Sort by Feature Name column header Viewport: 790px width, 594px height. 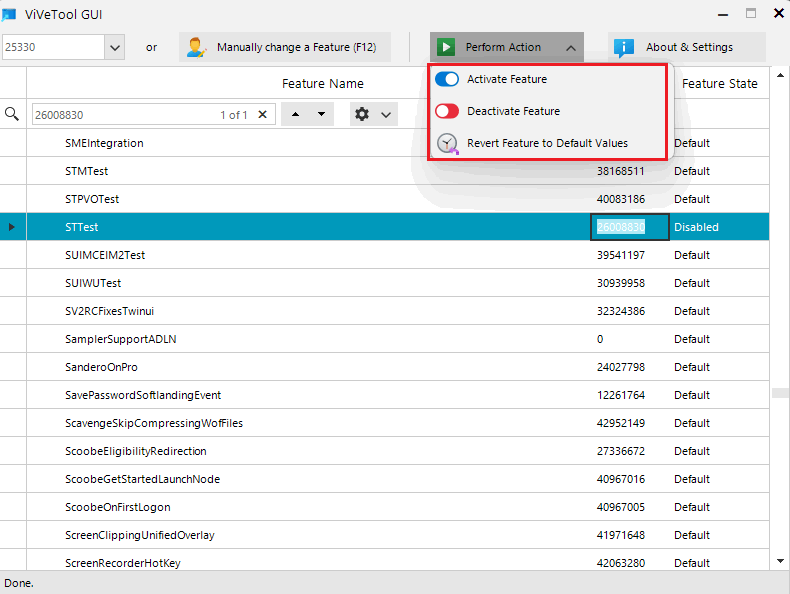[322, 84]
